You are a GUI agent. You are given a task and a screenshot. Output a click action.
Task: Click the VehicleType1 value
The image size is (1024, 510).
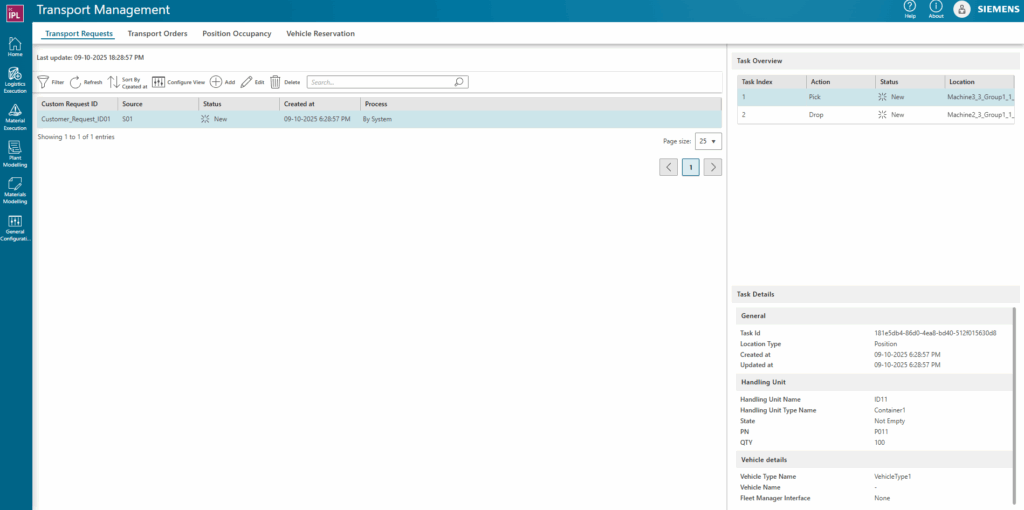pyautogui.click(x=893, y=476)
